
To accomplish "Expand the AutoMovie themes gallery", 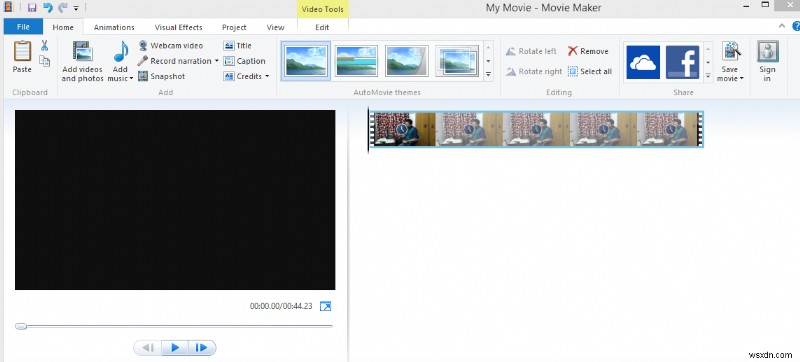I will [488, 75].
